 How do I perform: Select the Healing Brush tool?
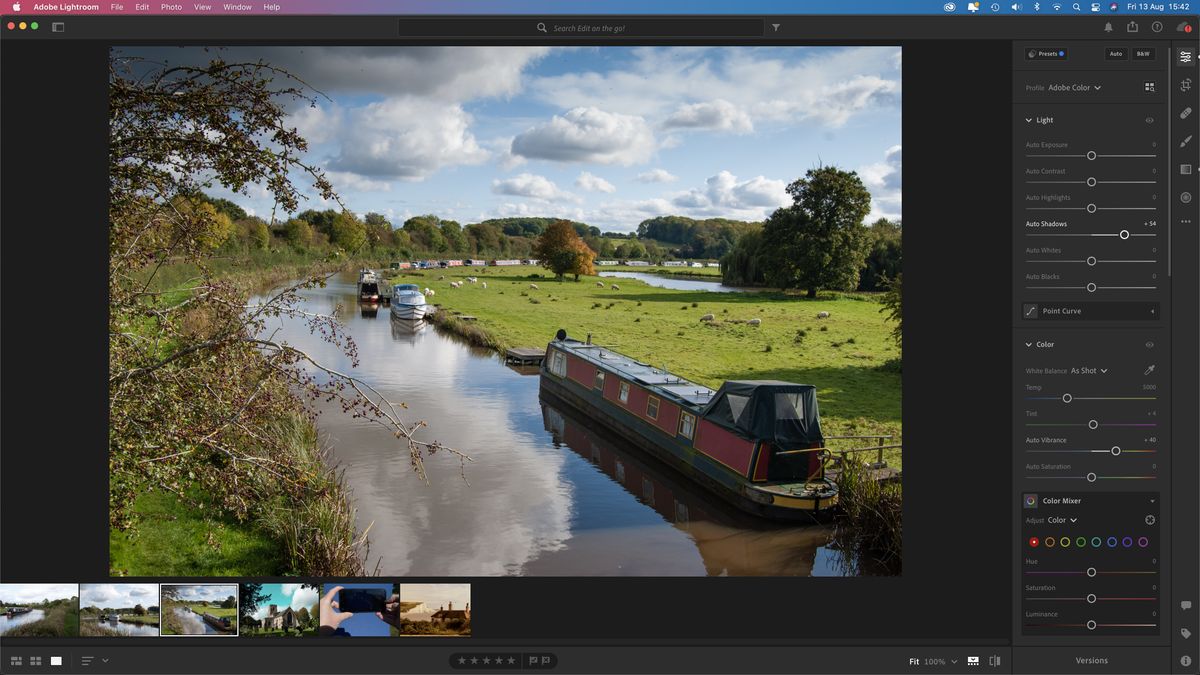(1186, 113)
